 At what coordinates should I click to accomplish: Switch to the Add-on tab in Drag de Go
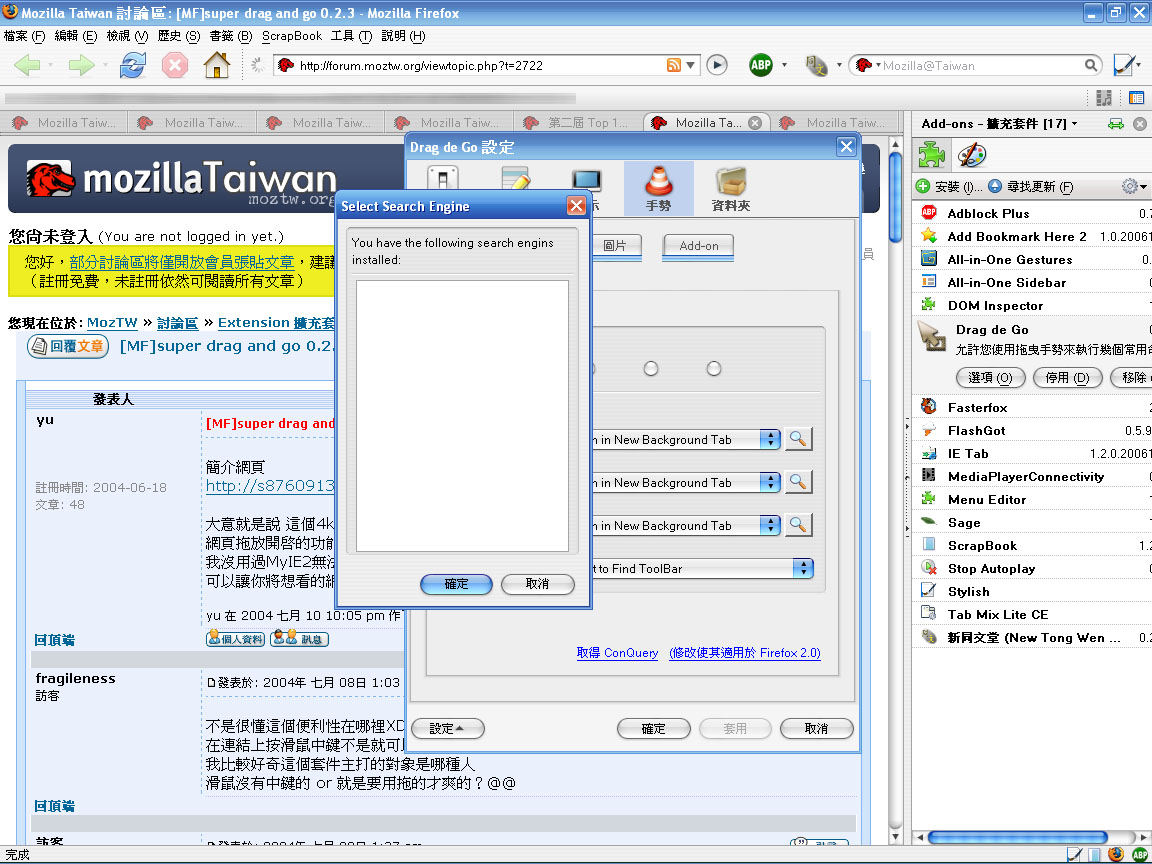click(699, 246)
